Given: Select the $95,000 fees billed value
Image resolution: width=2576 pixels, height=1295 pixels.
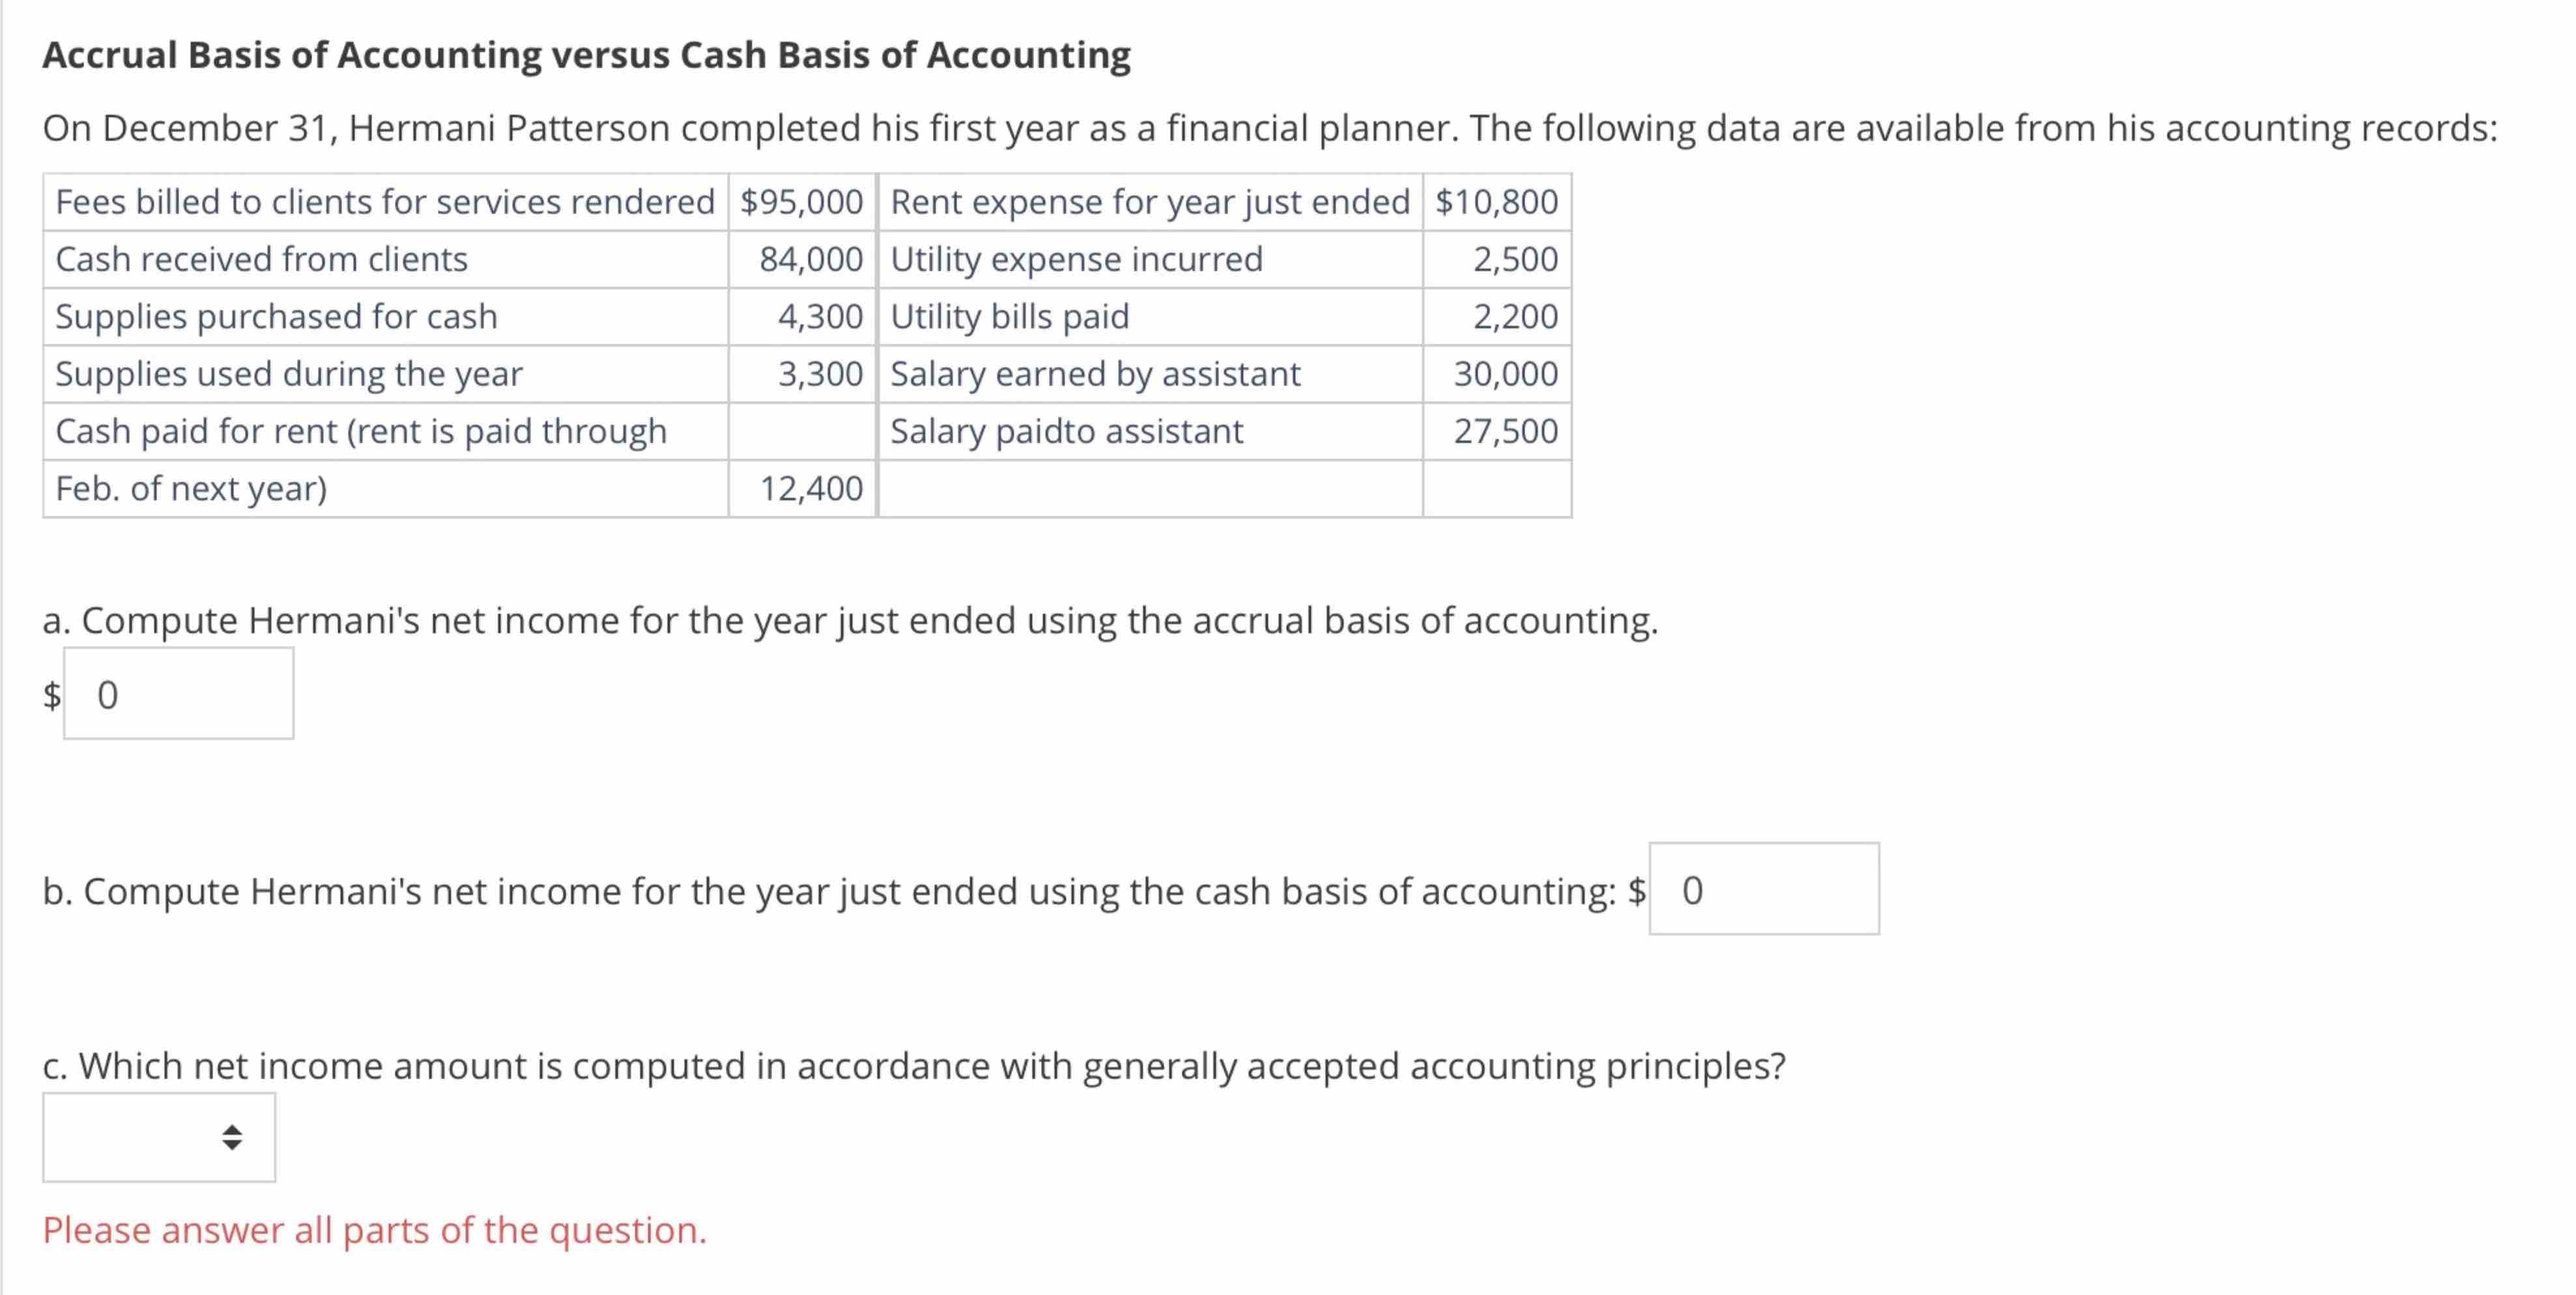Looking at the screenshot, I should 800,202.
